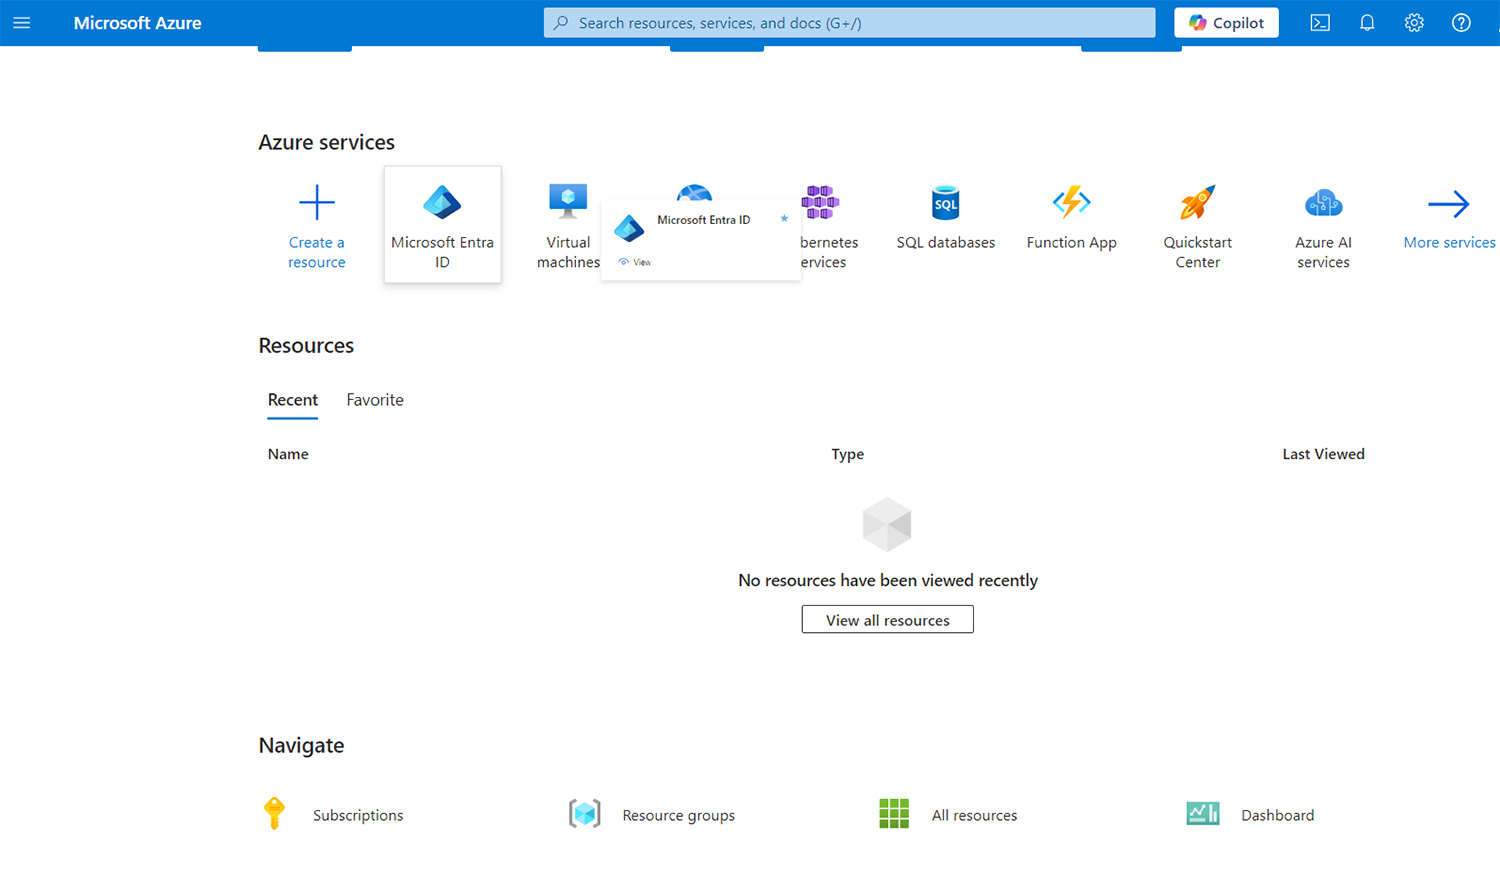Focus the search resources and docs box

click(849, 23)
